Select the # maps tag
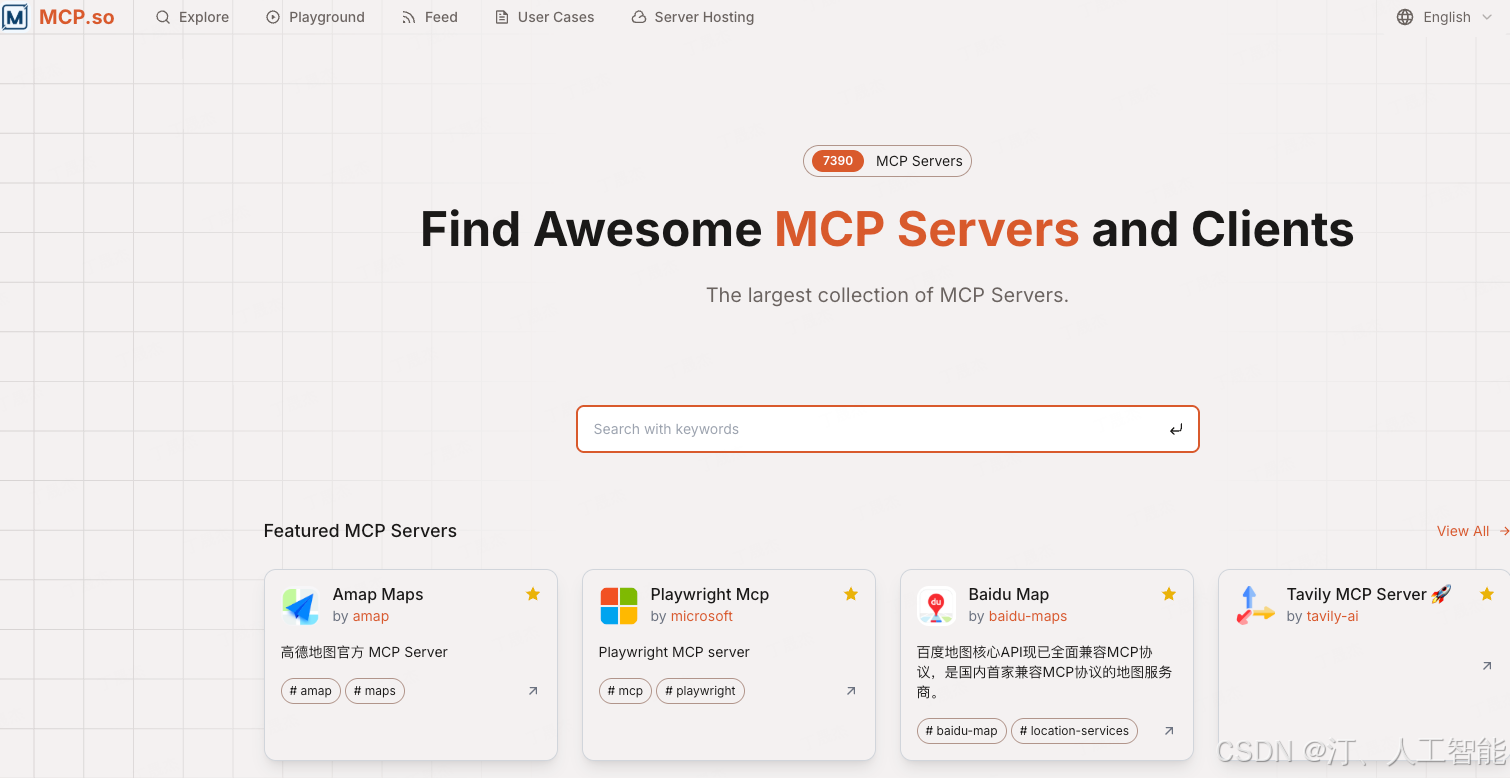This screenshot has height=778, width=1510. click(x=375, y=691)
